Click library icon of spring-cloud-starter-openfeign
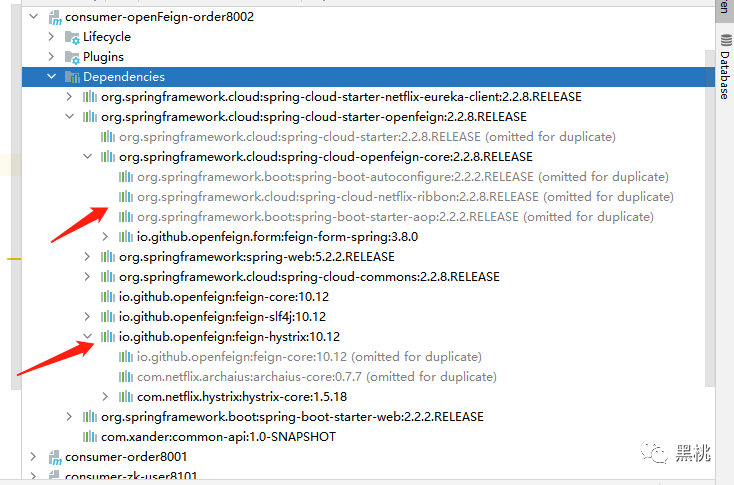The height and width of the screenshot is (485, 734). pos(90,117)
